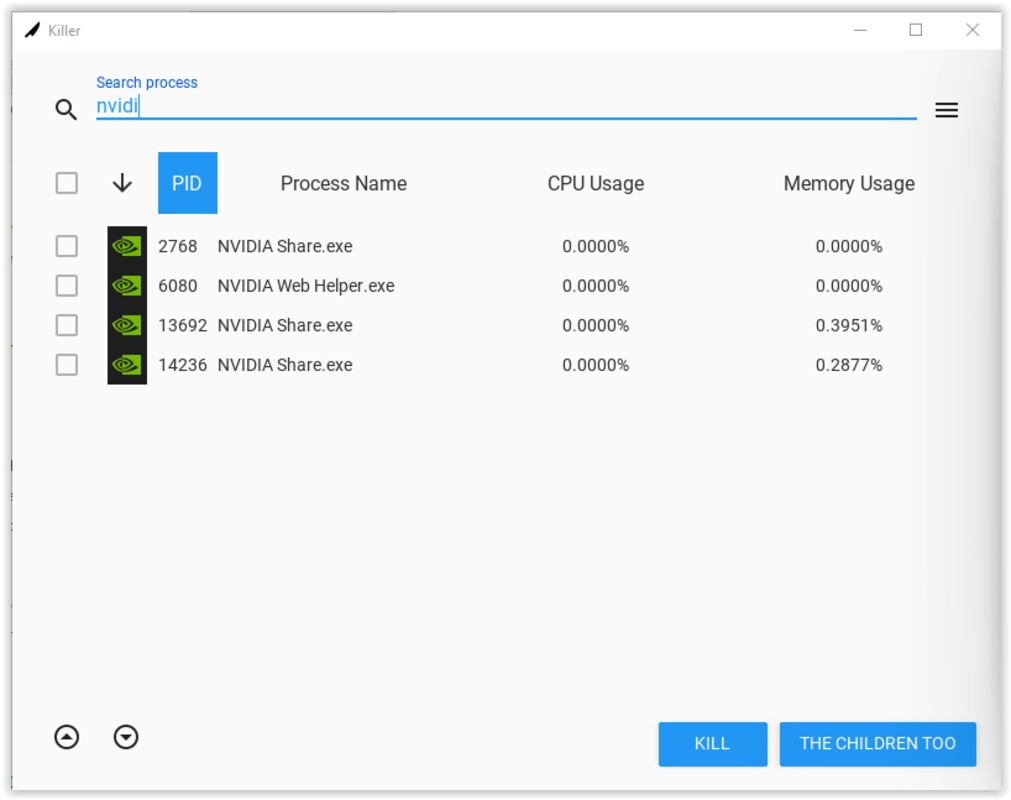Click NVIDIA icon for PID 14236

[x=127, y=365]
